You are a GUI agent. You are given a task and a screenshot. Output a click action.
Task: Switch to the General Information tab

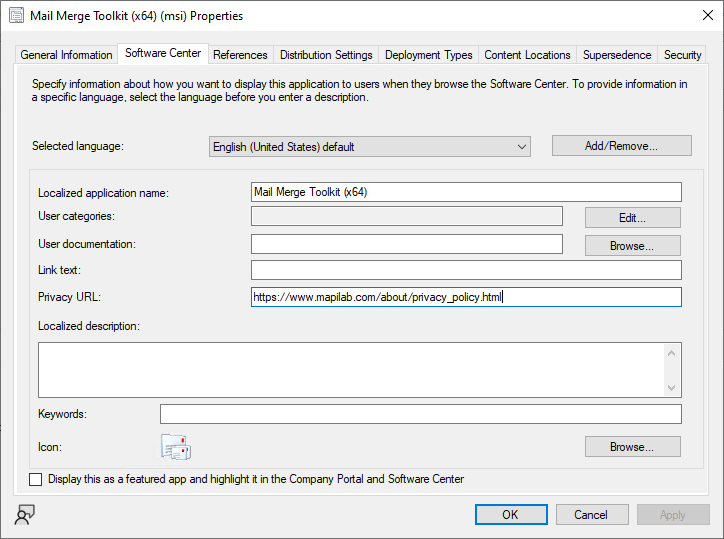point(66,55)
